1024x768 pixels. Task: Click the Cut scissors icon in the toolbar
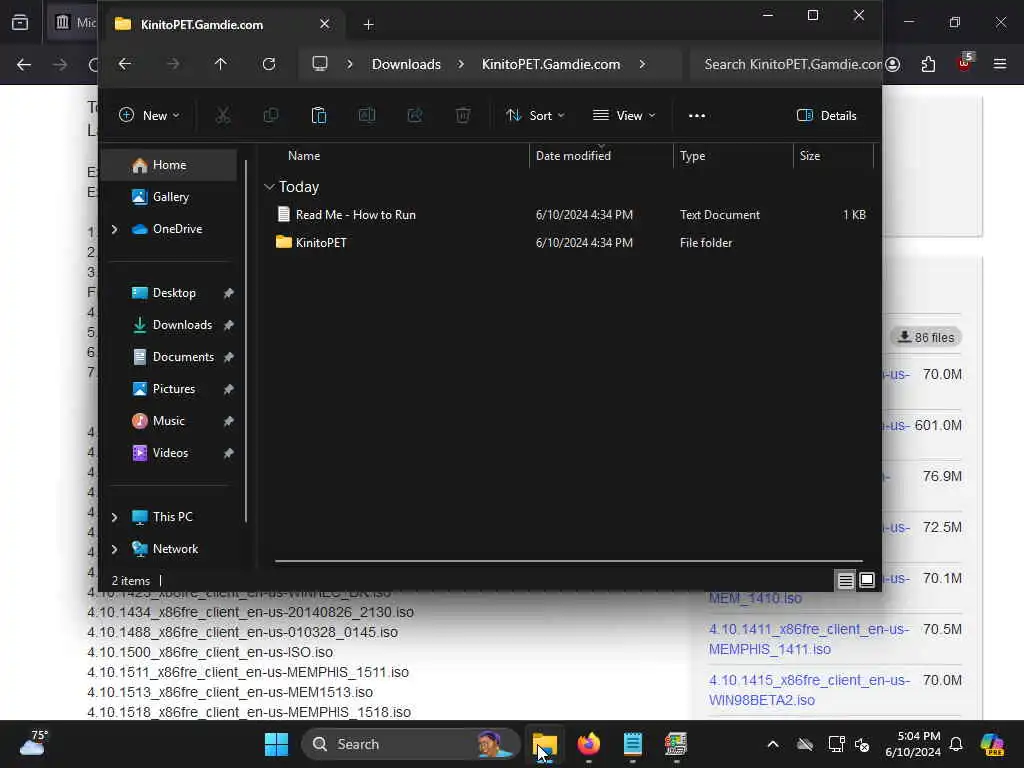click(223, 116)
